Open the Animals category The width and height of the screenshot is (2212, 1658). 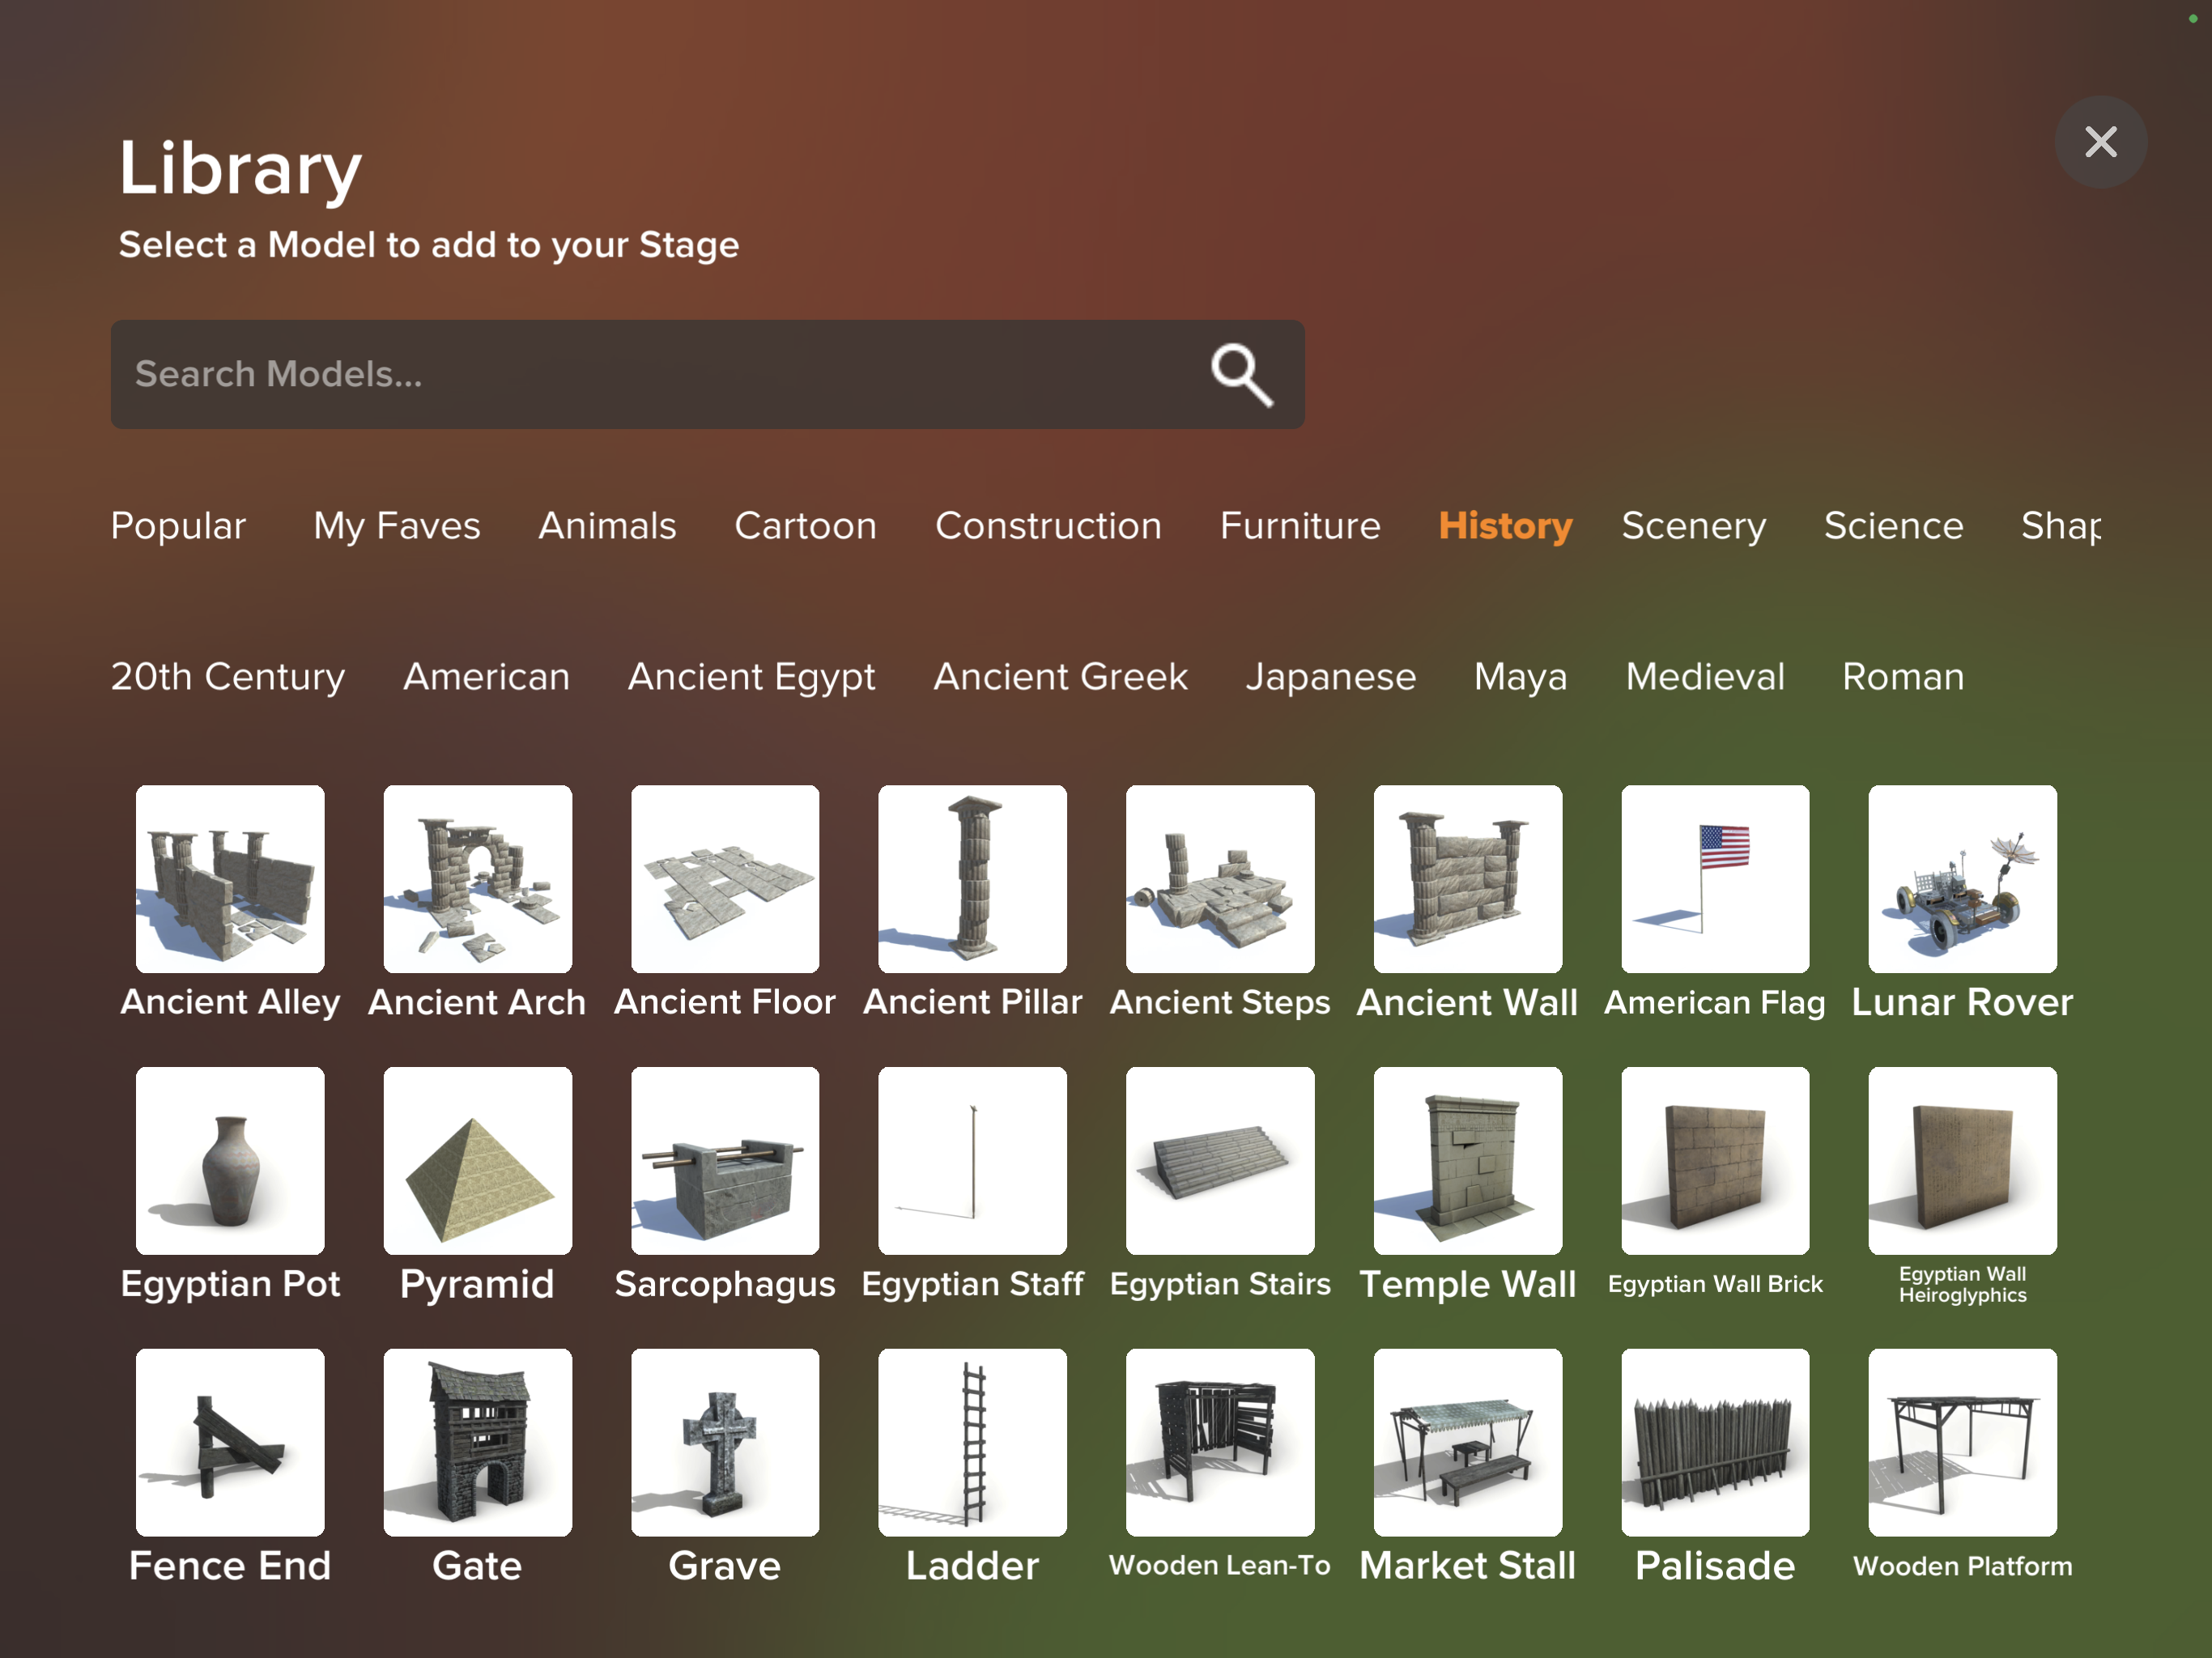point(607,526)
